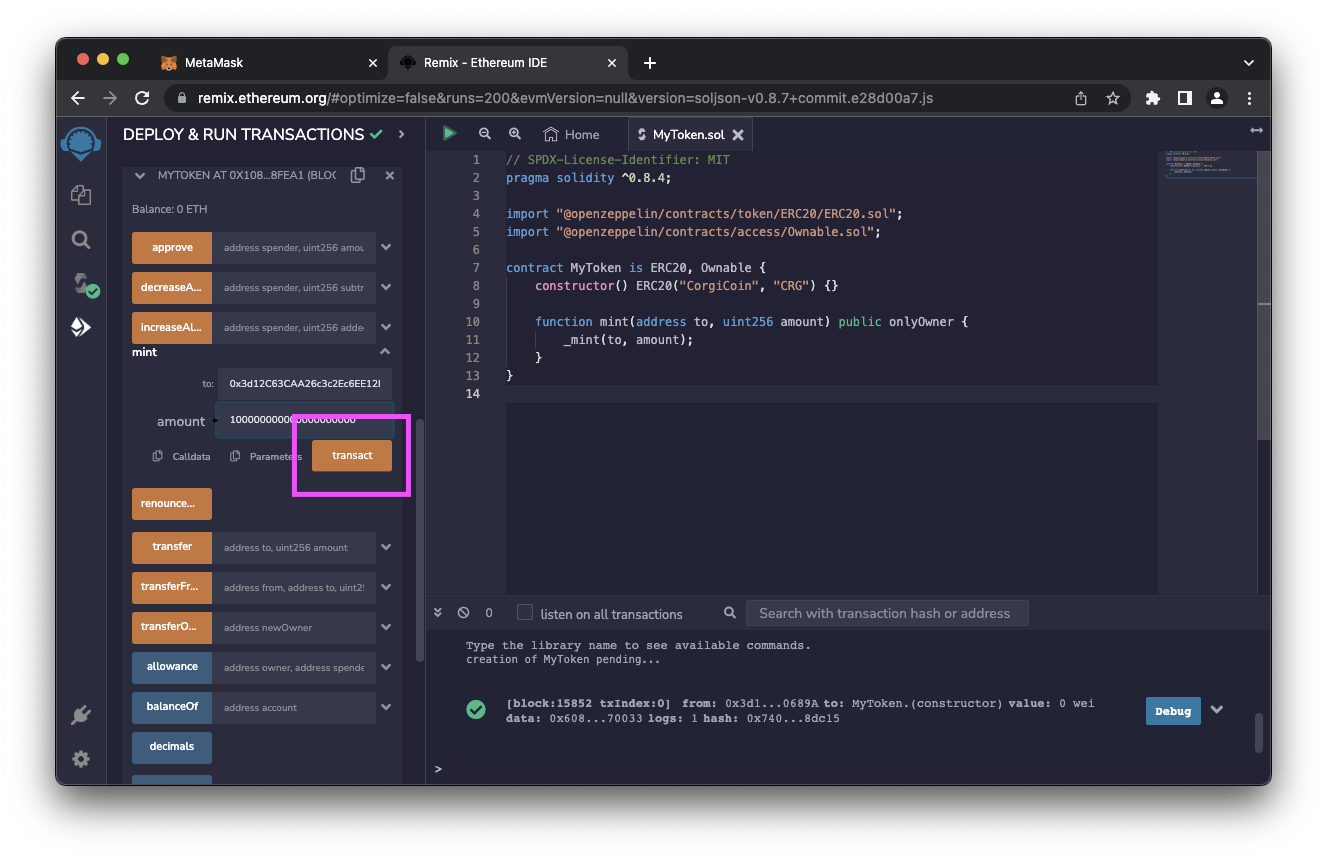Viewport: 1327px width, 859px height.
Task: Collapse the mint function form
Action: coord(385,352)
